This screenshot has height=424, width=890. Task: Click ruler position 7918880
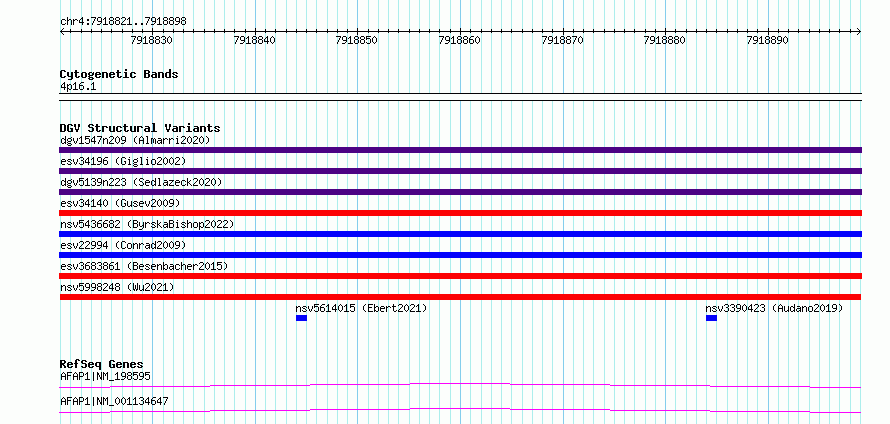[665, 40]
